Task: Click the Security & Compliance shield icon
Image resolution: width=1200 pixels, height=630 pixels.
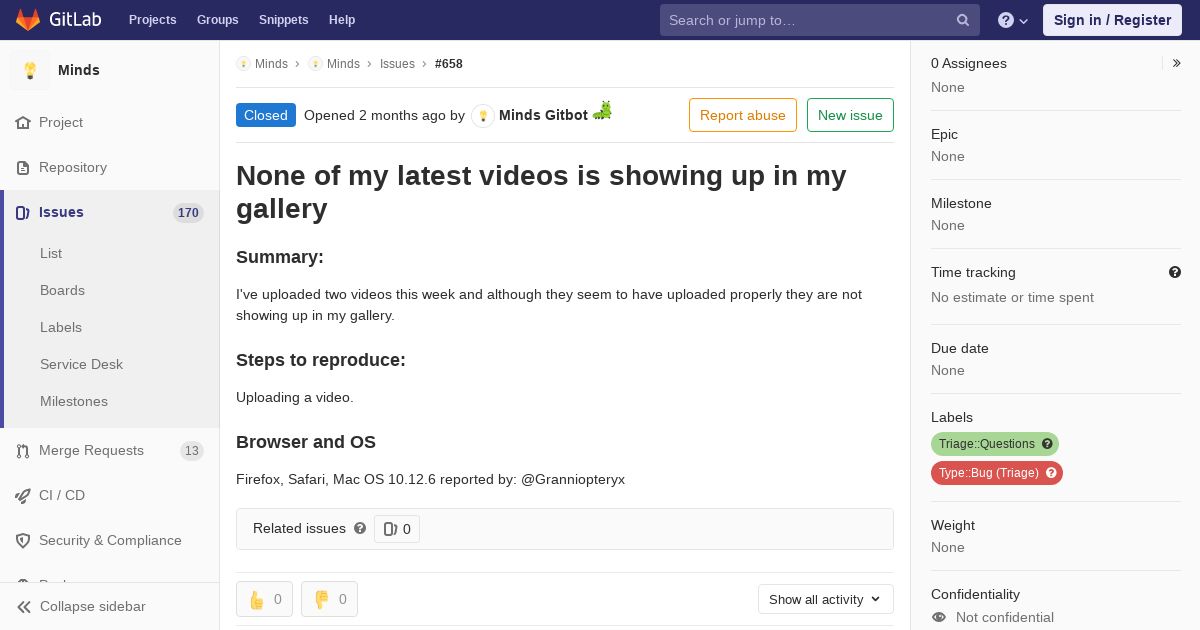Action: click(23, 540)
